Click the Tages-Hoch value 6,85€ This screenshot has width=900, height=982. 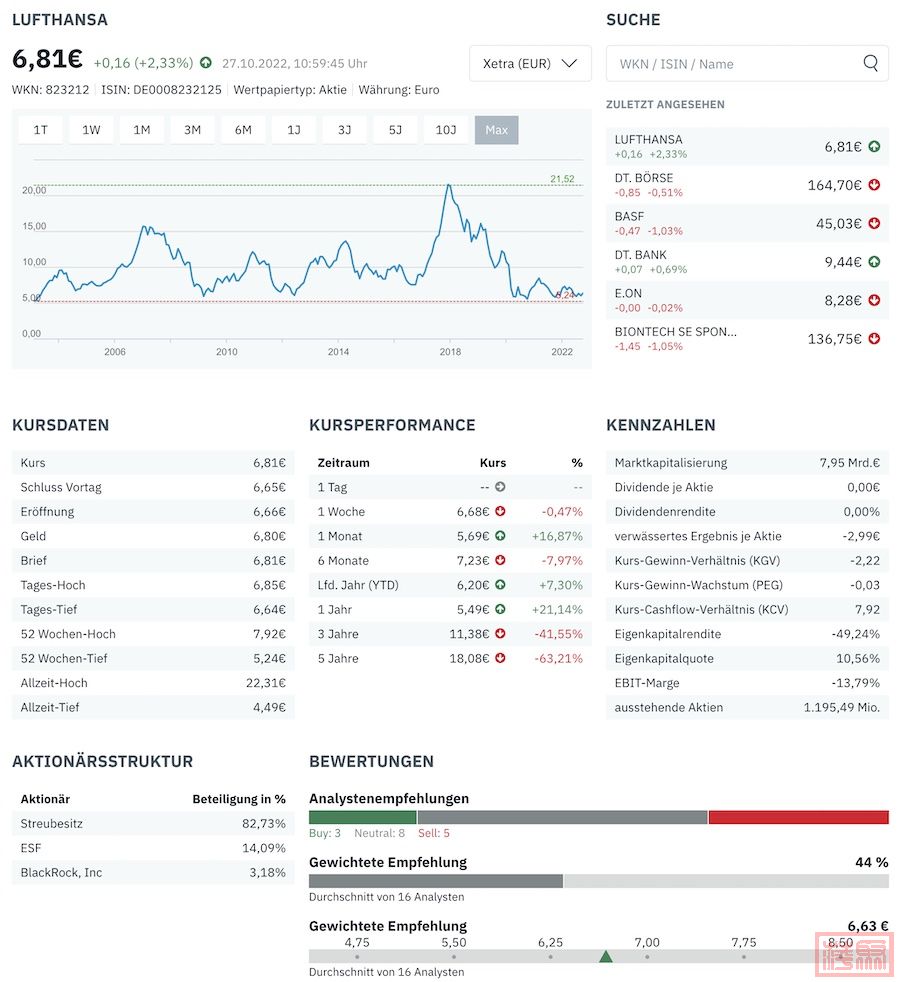coord(269,585)
